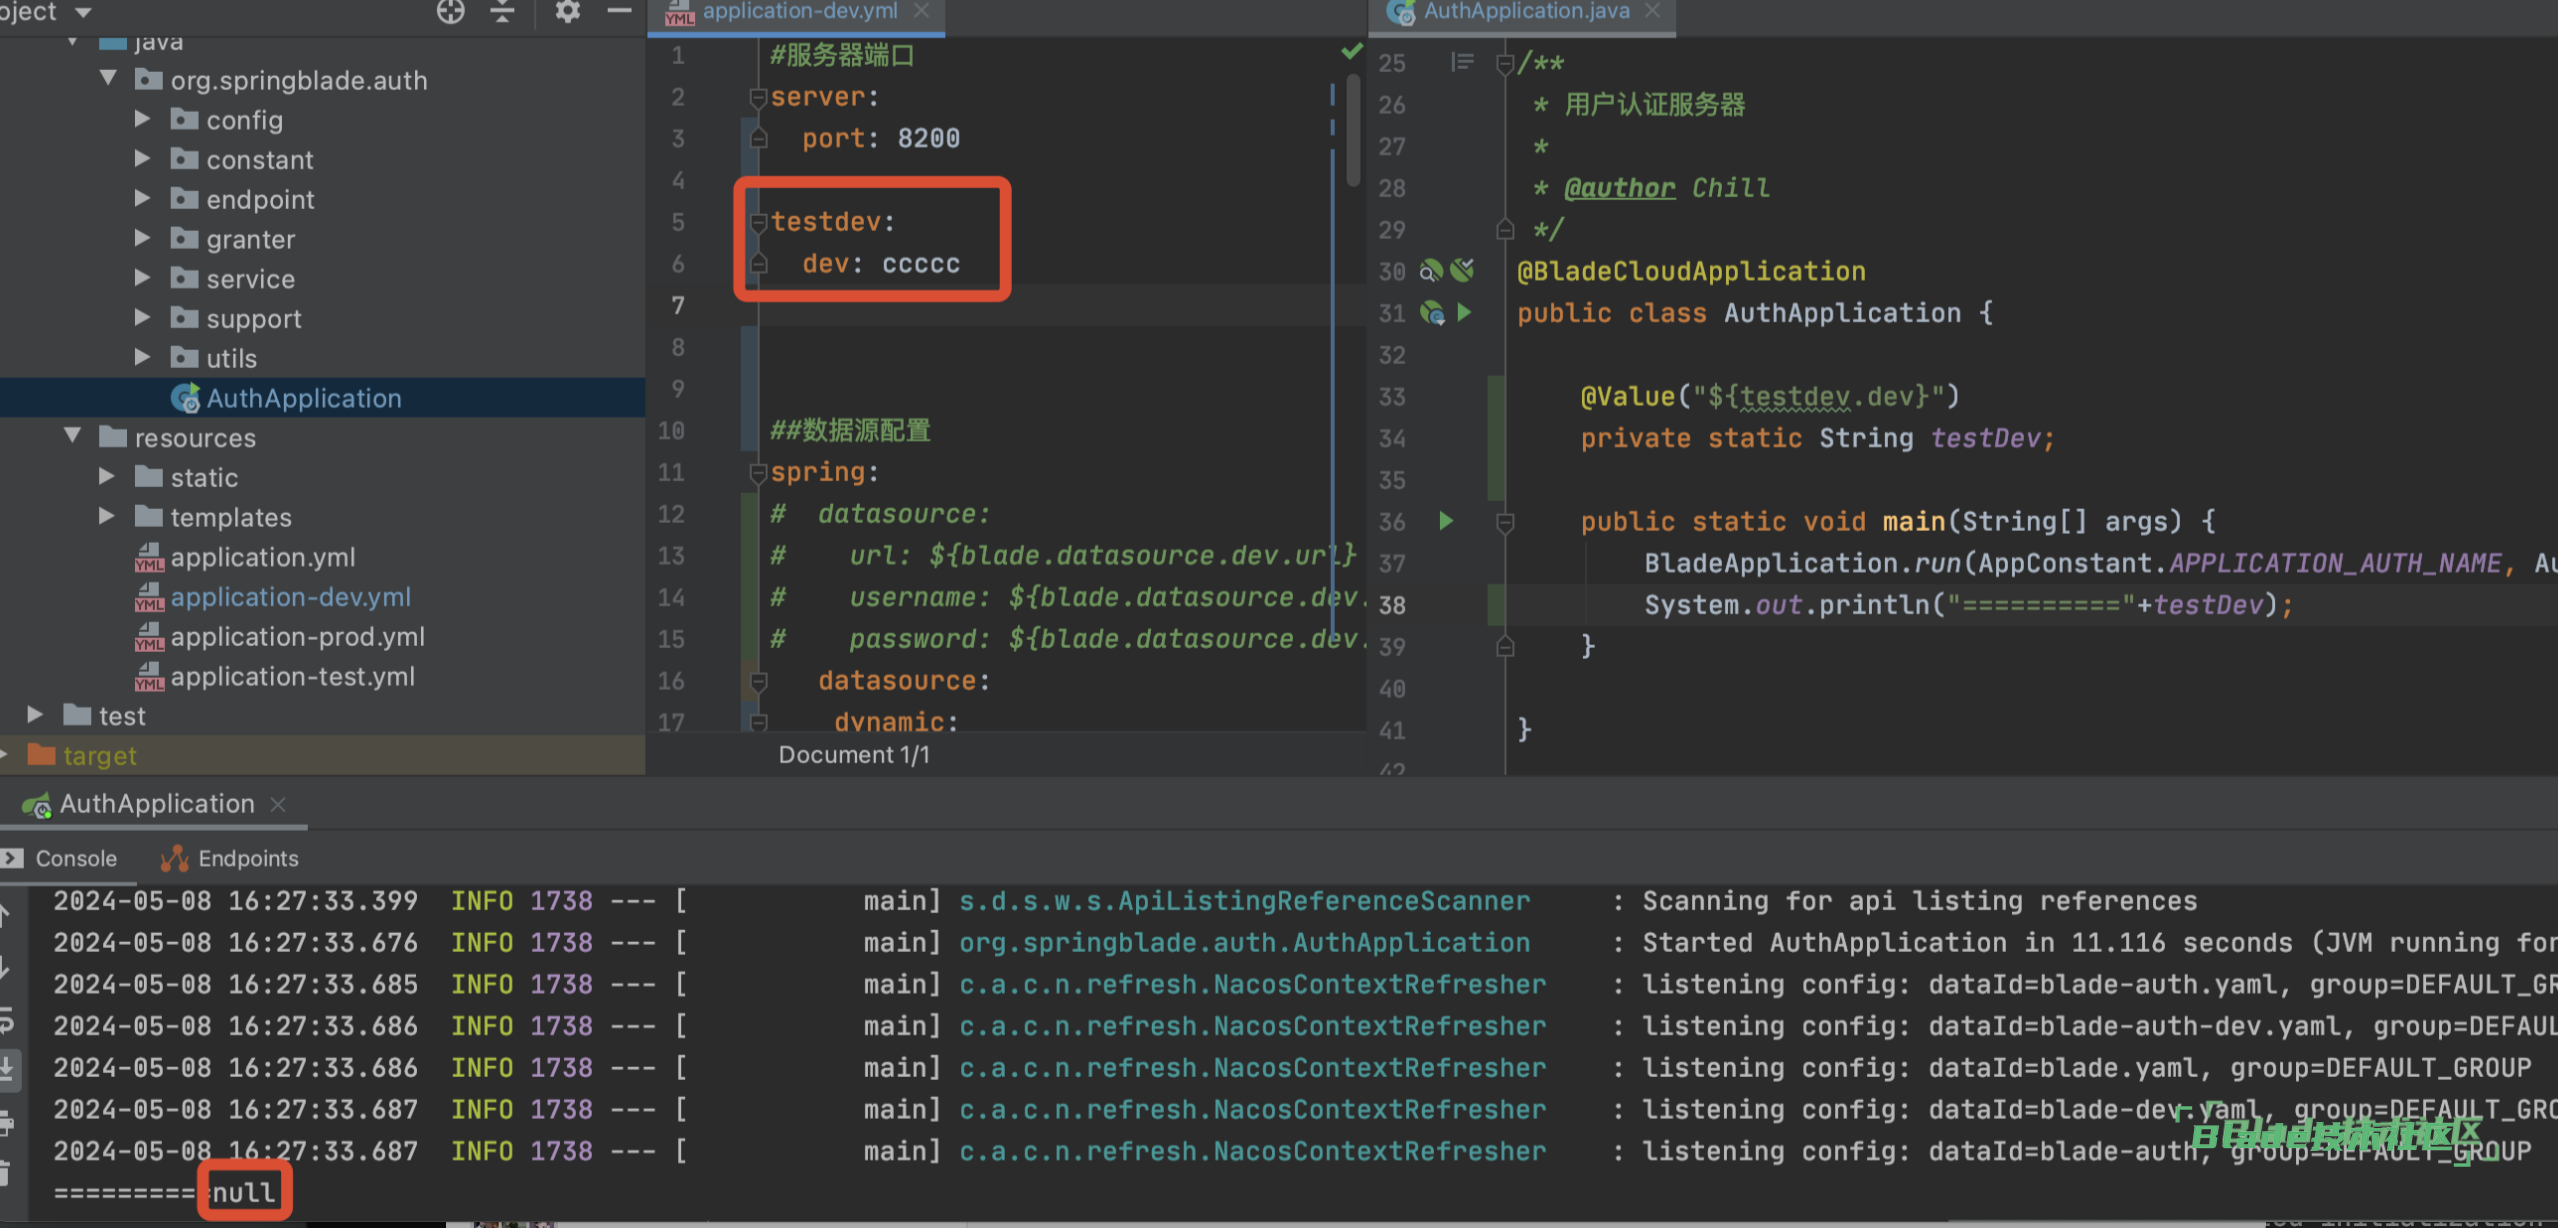Click the @author Javadoc tag link

coord(1619,188)
